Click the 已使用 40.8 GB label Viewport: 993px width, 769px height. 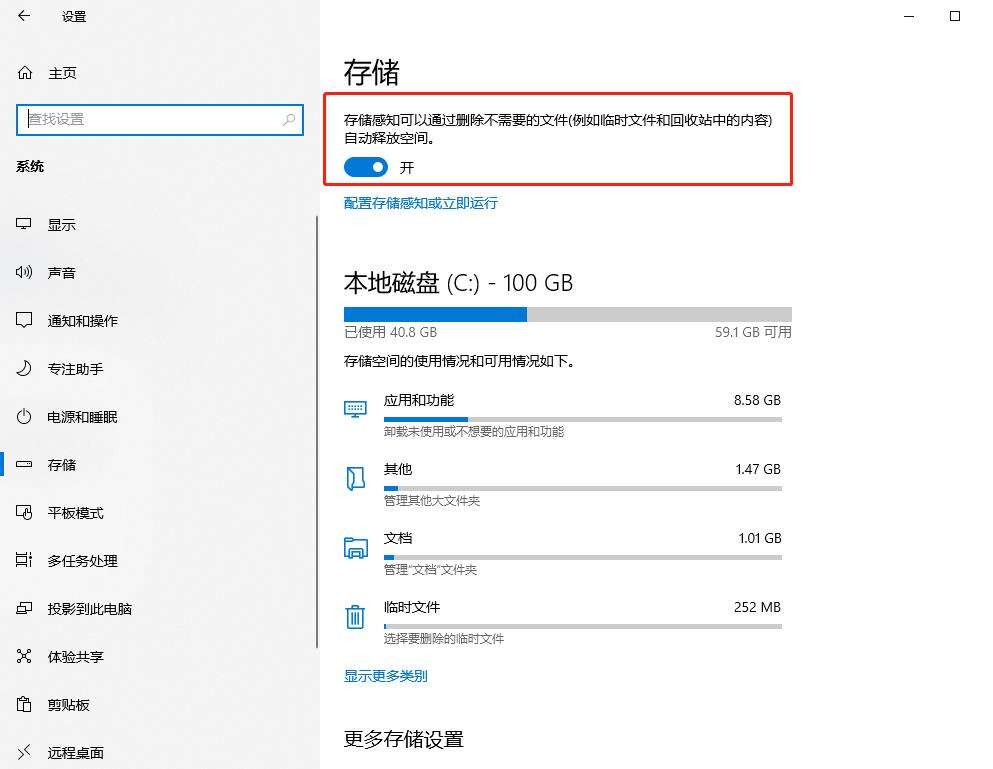point(391,332)
